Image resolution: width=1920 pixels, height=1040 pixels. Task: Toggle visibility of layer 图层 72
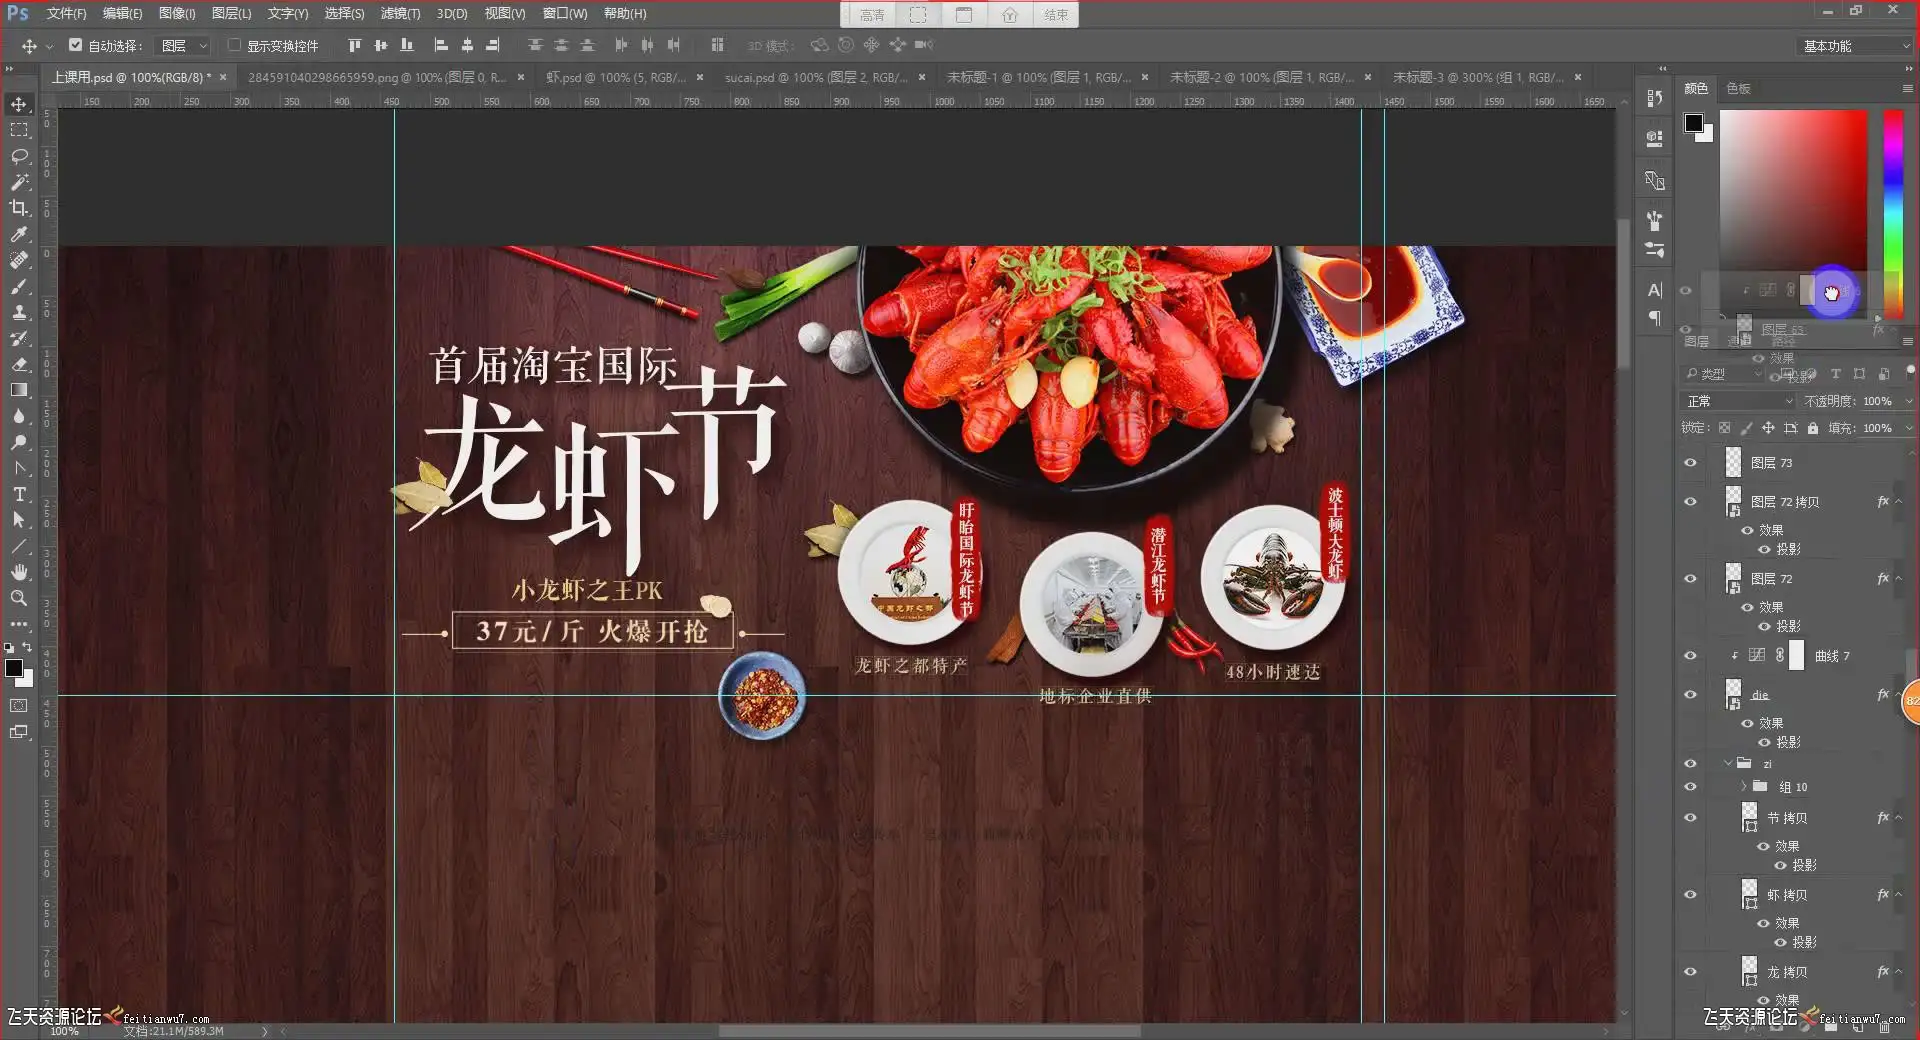pyautogui.click(x=1691, y=579)
